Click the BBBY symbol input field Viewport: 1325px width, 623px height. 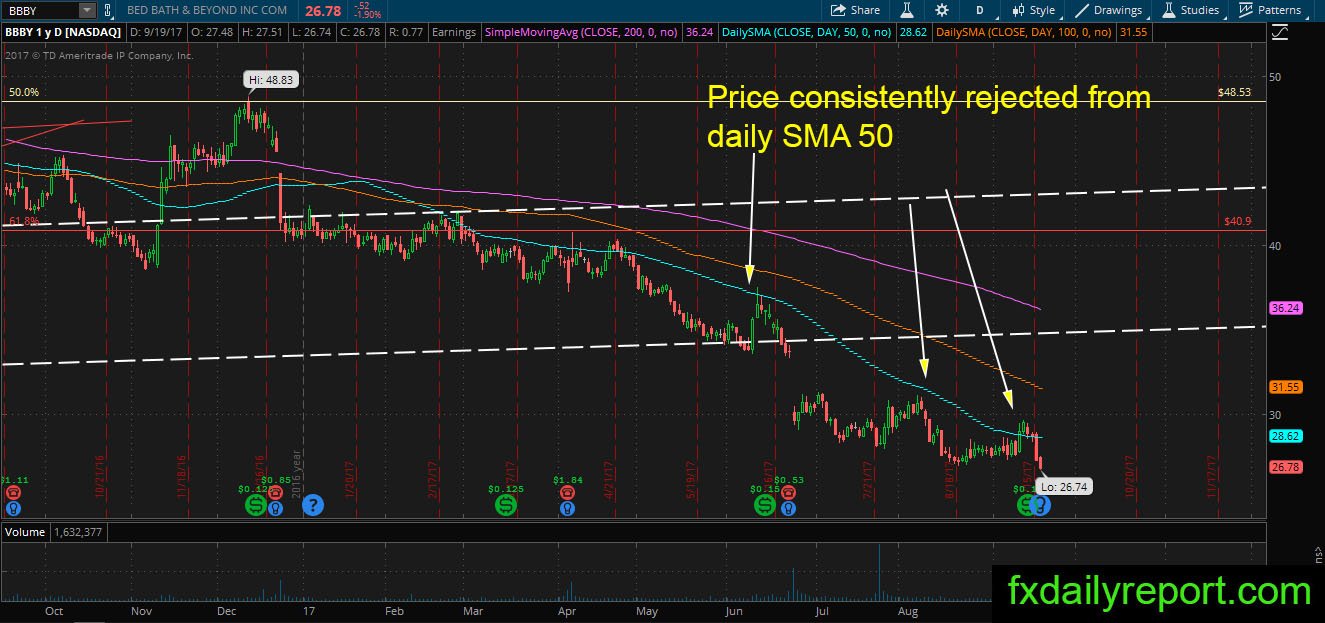pos(39,10)
